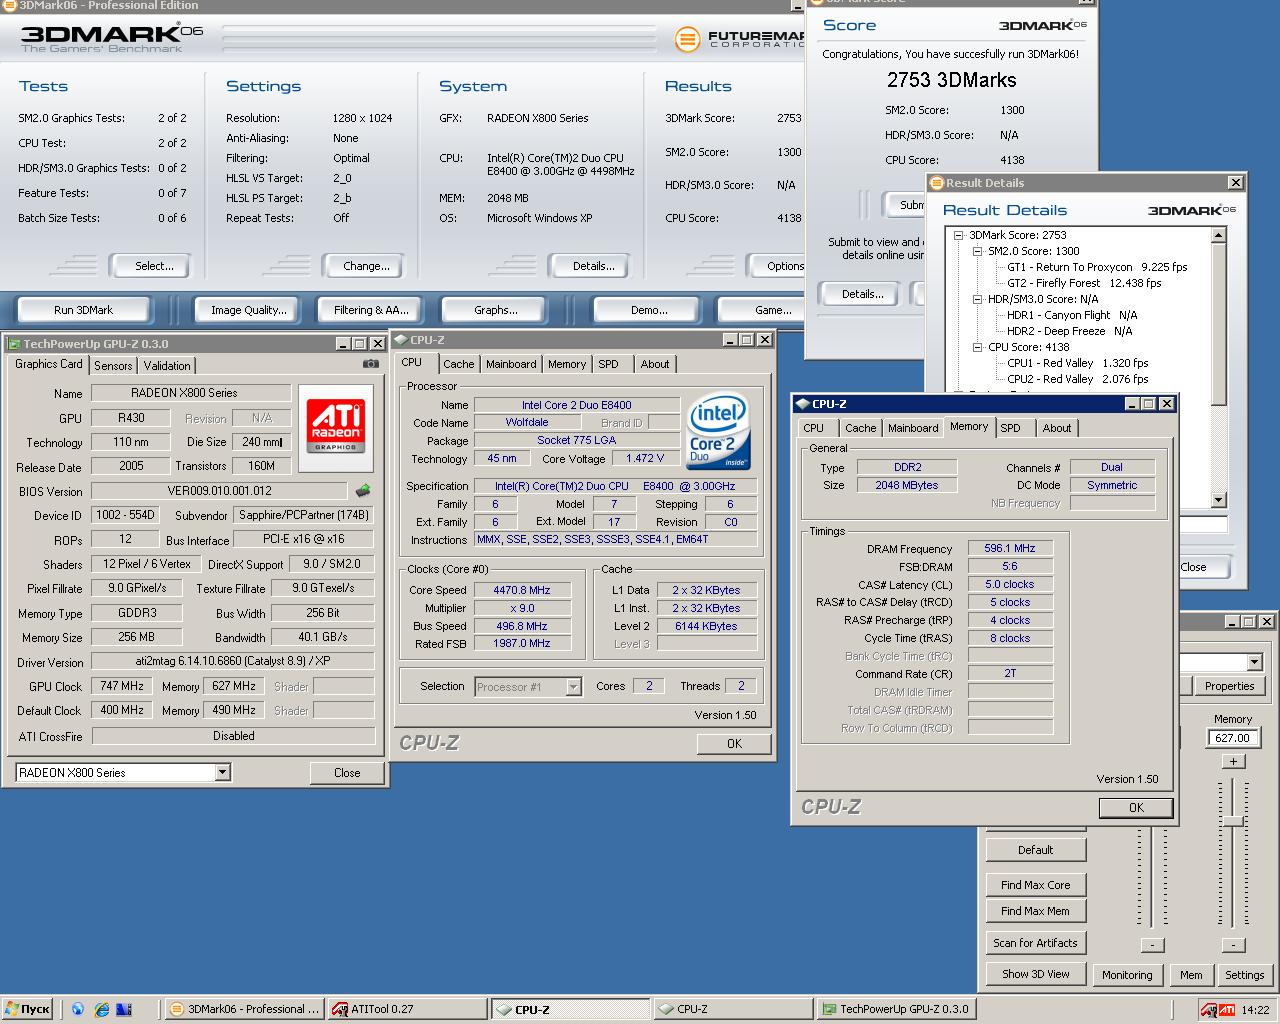Click the Image Quality... button

248,310
